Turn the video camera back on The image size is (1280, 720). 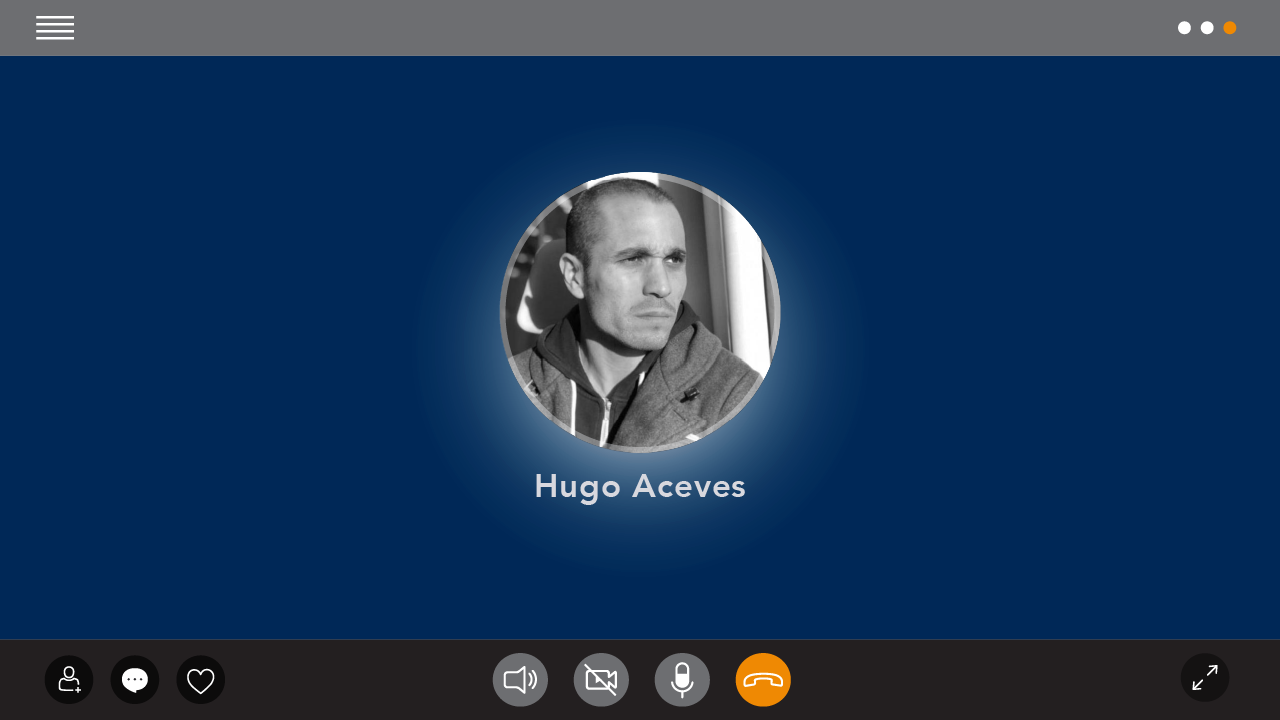coord(601,680)
